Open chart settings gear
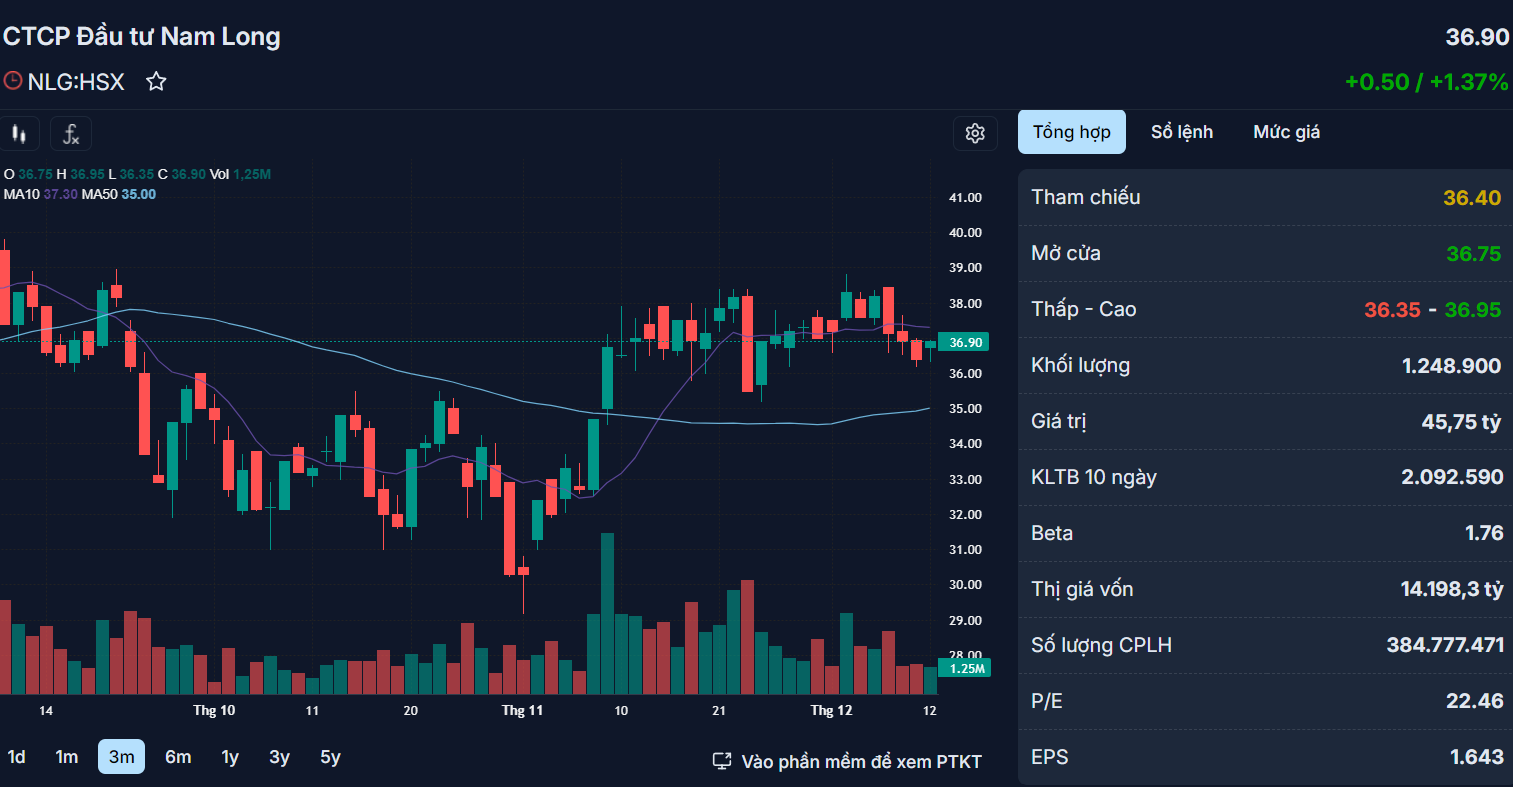 [x=975, y=133]
